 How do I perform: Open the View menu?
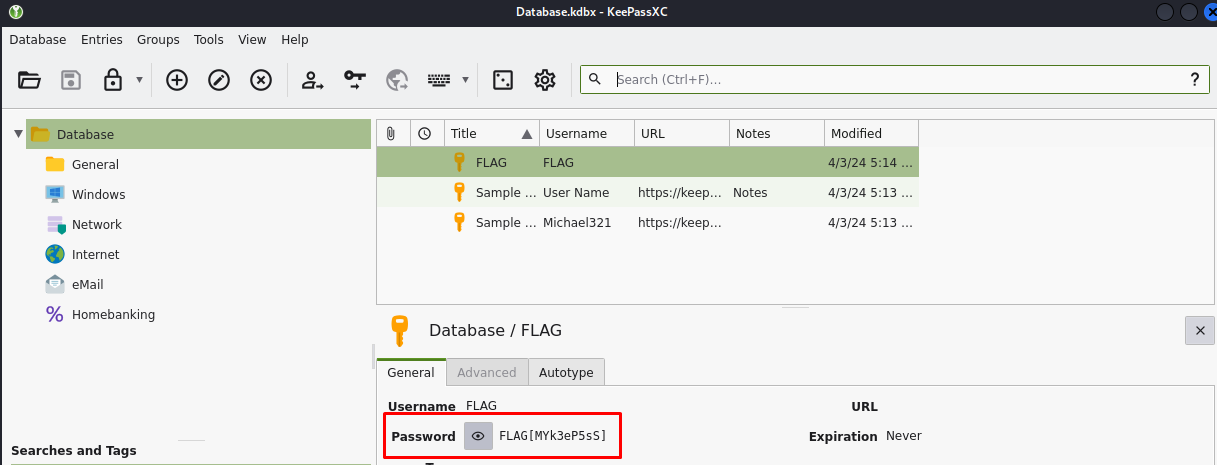(252, 40)
